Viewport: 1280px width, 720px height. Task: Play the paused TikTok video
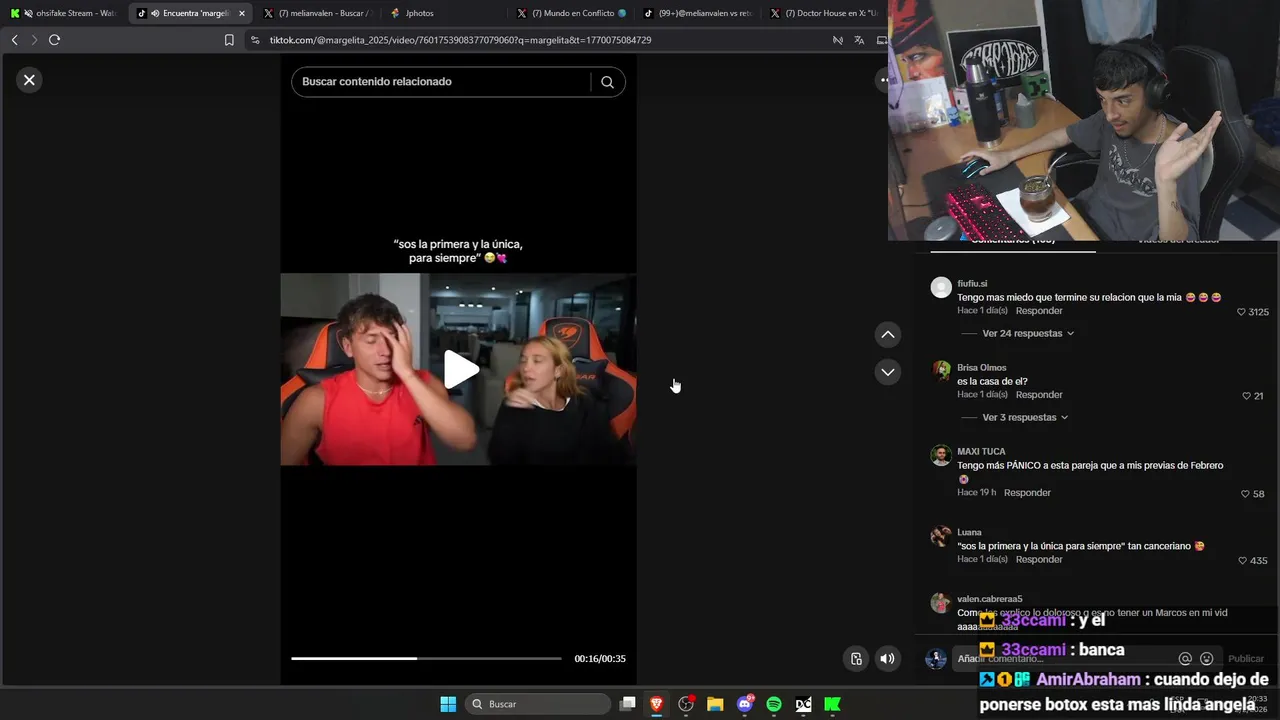point(460,369)
